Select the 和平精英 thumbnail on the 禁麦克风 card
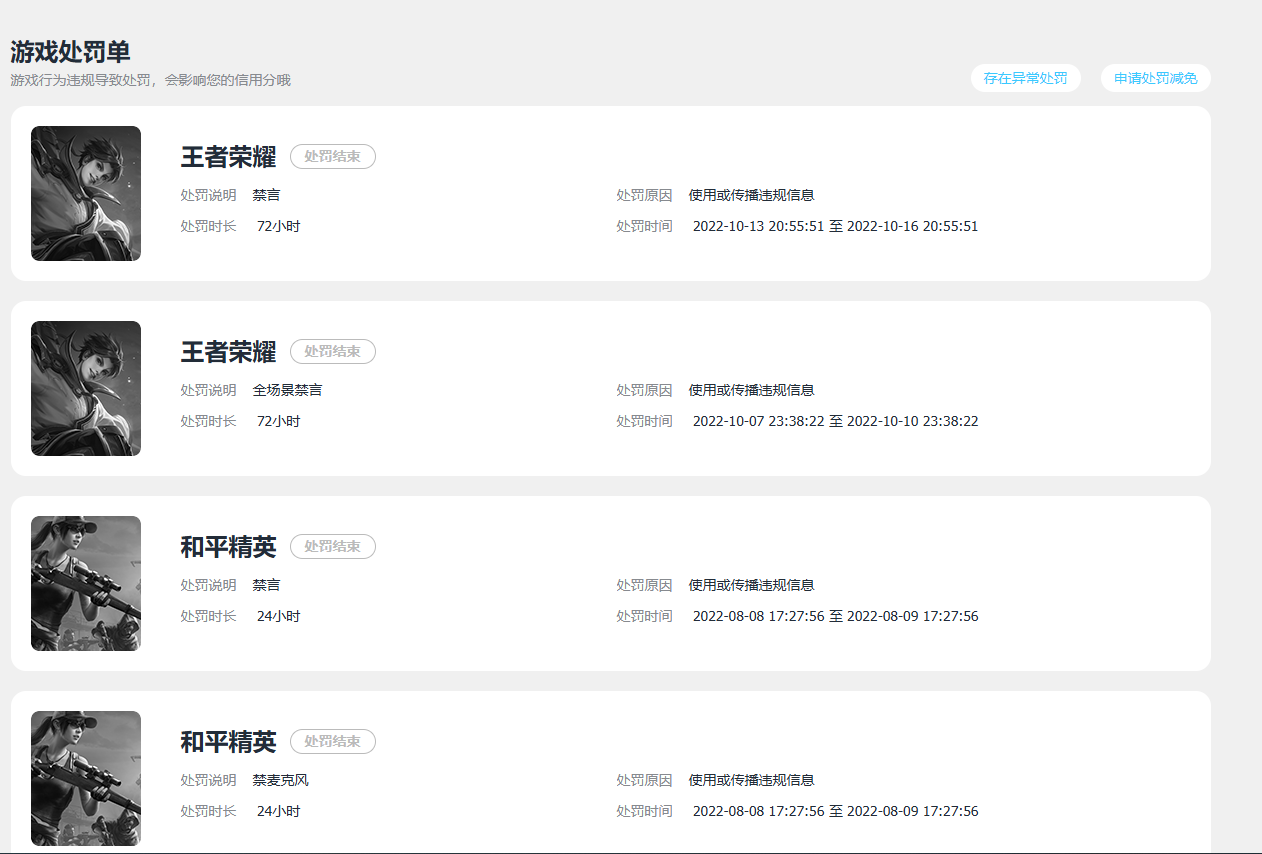This screenshot has height=854, width=1262. (x=86, y=778)
